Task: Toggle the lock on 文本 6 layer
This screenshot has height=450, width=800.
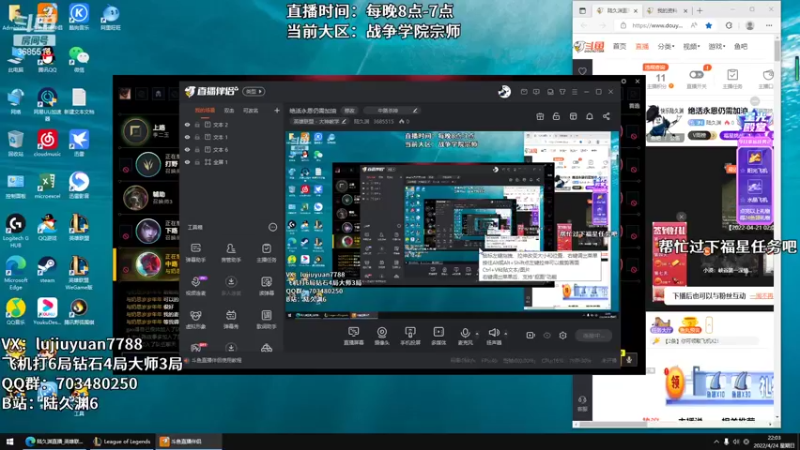Action: pos(197,149)
